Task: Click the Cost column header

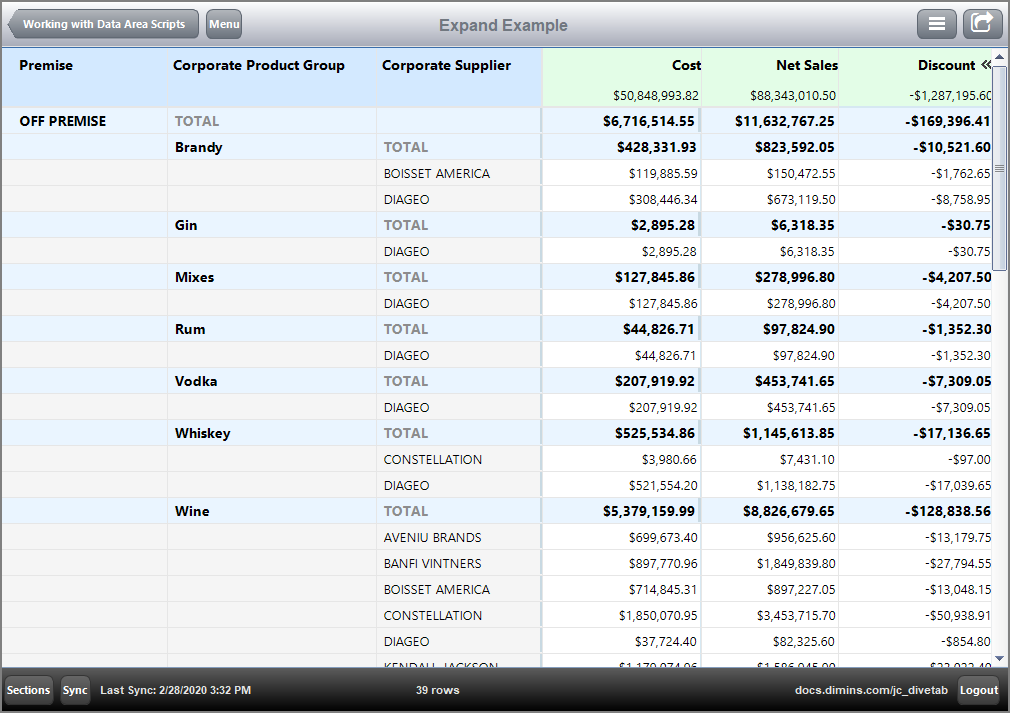Action: 684,65
